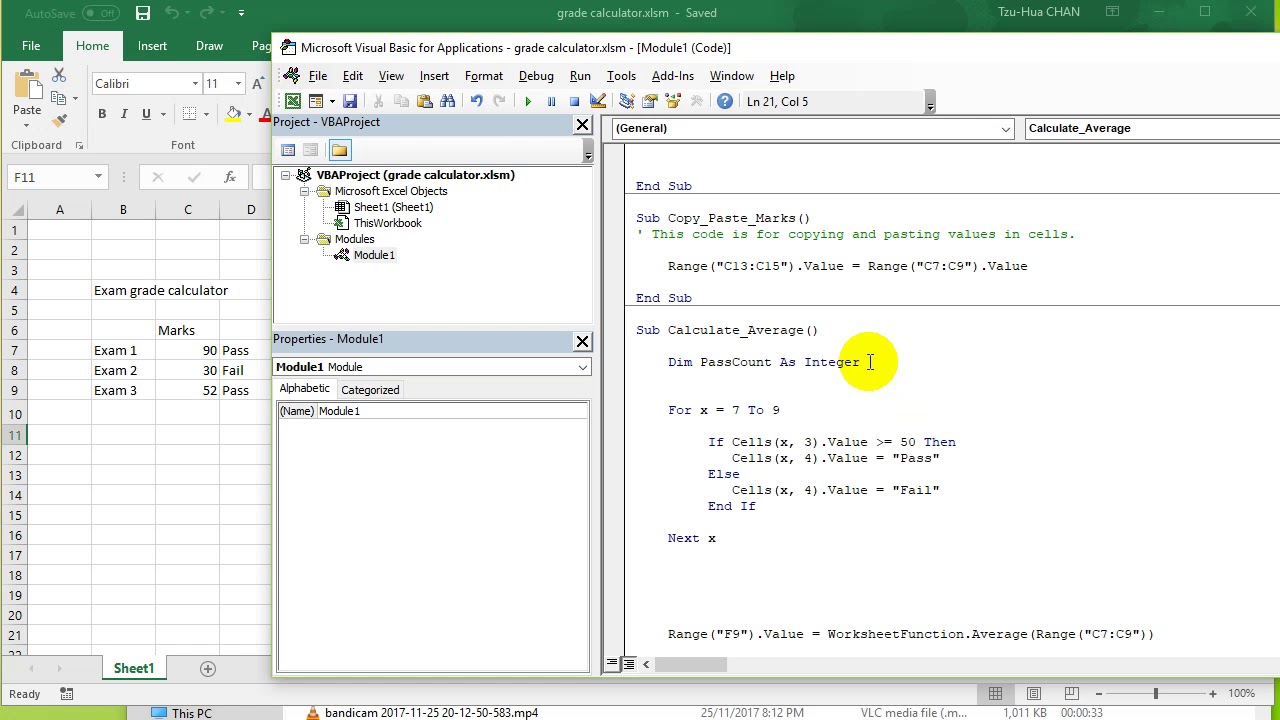Click the Cut scissors icon in Excel ribbon

[x=59, y=76]
